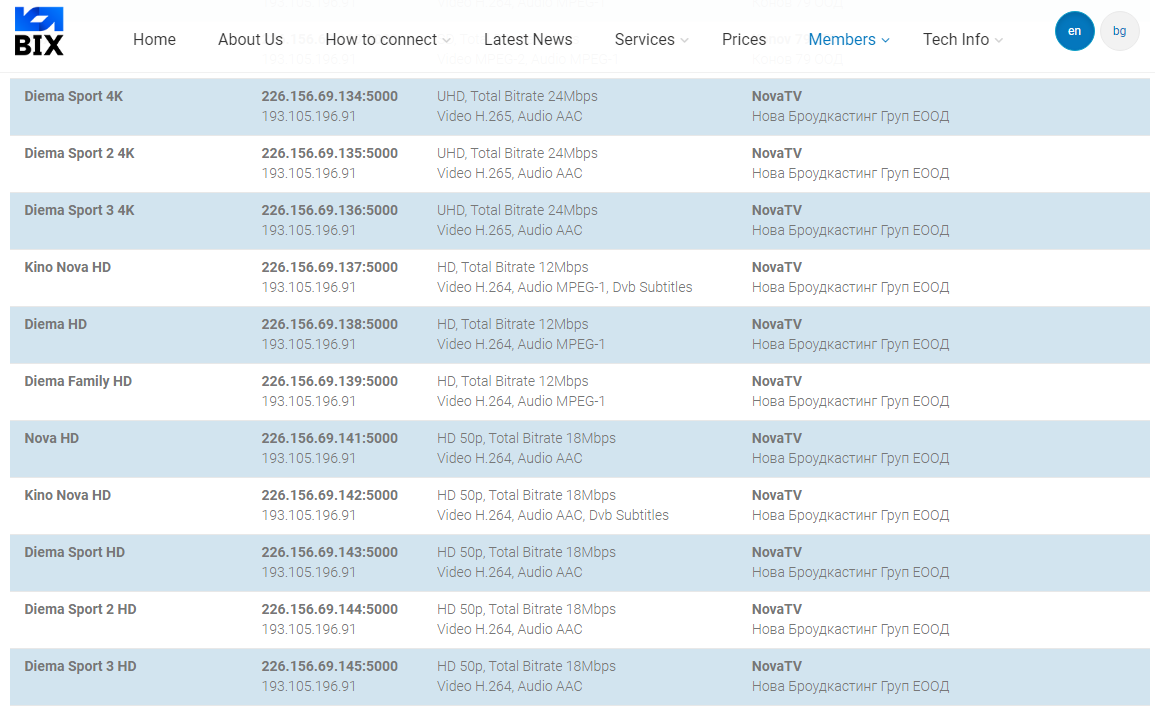1155x712 pixels.
Task: Select the Diema Family HD channel name
Action: point(78,381)
